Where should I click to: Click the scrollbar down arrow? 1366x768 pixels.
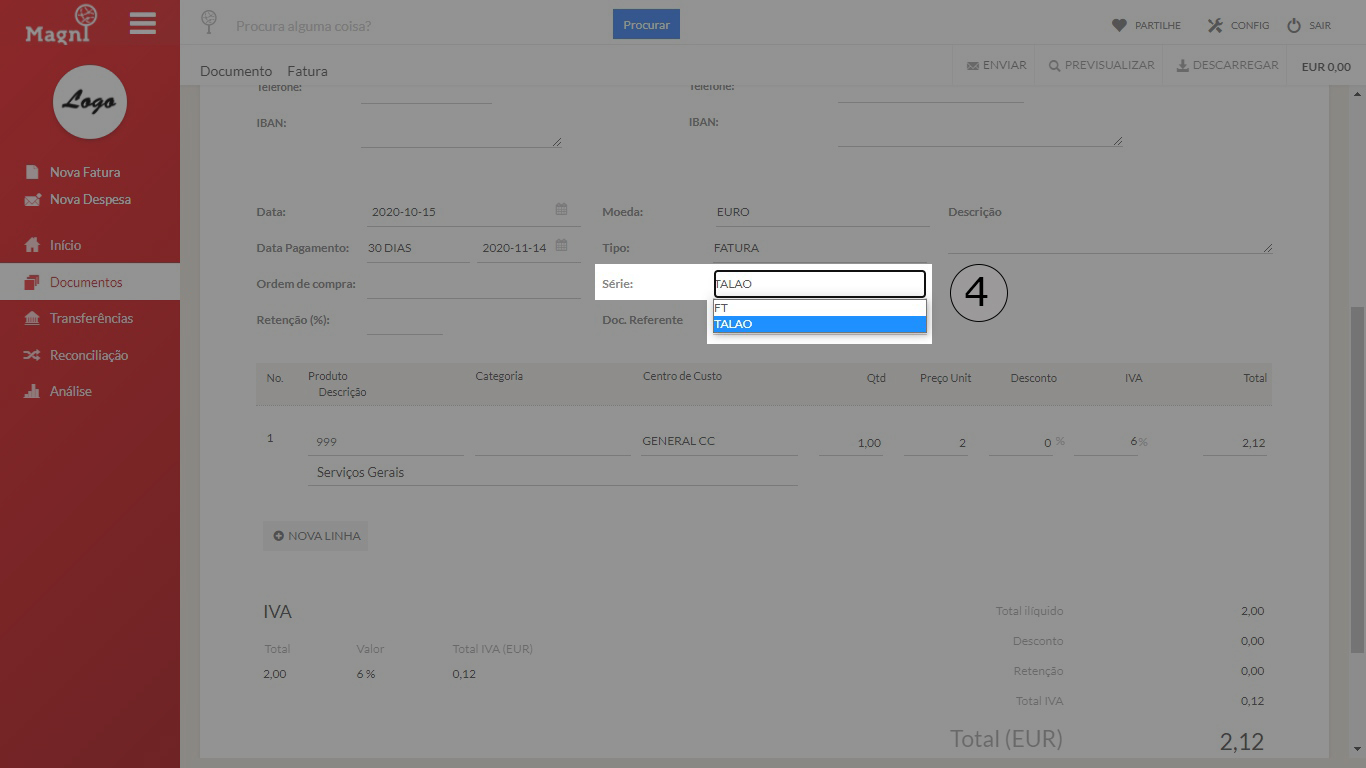(x=1357, y=748)
